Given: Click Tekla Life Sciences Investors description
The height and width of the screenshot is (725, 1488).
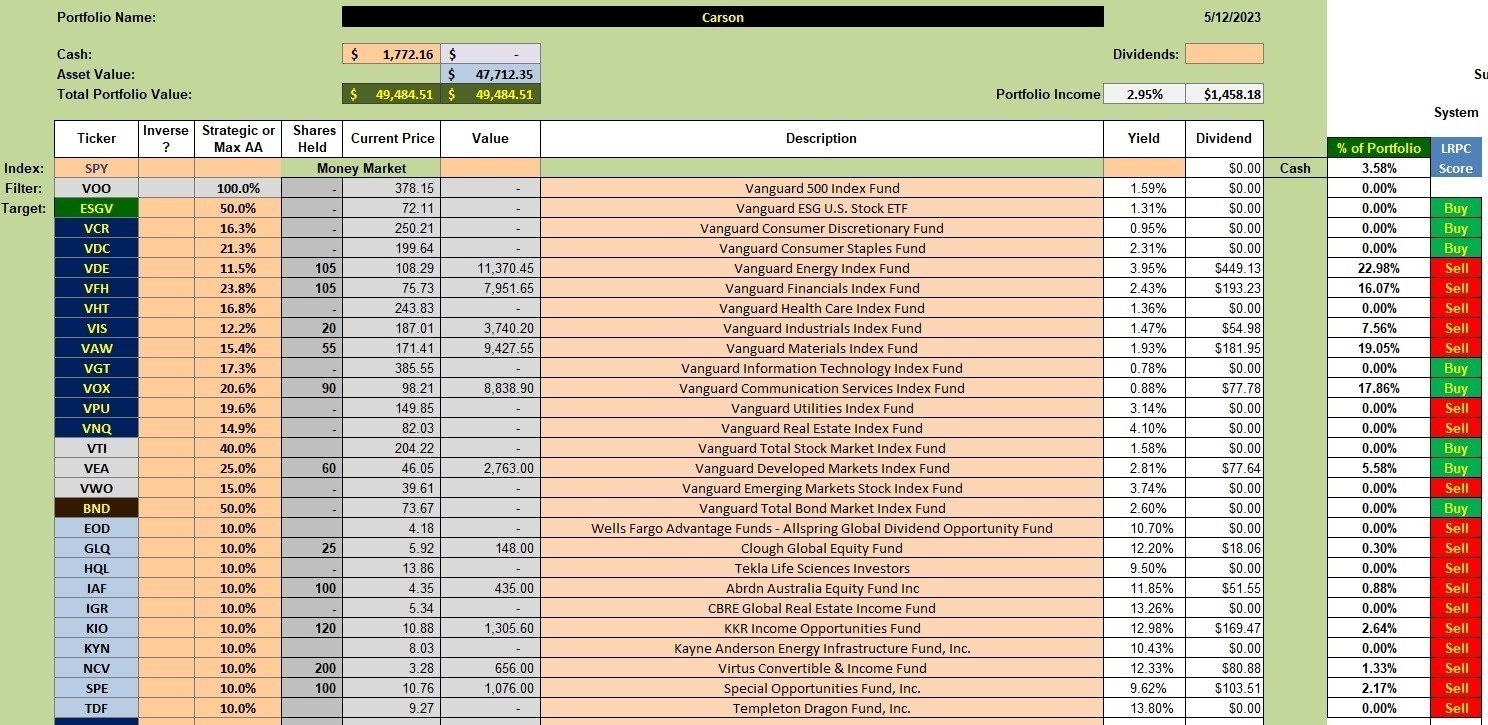Looking at the screenshot, I should click(x=821, y=568).
